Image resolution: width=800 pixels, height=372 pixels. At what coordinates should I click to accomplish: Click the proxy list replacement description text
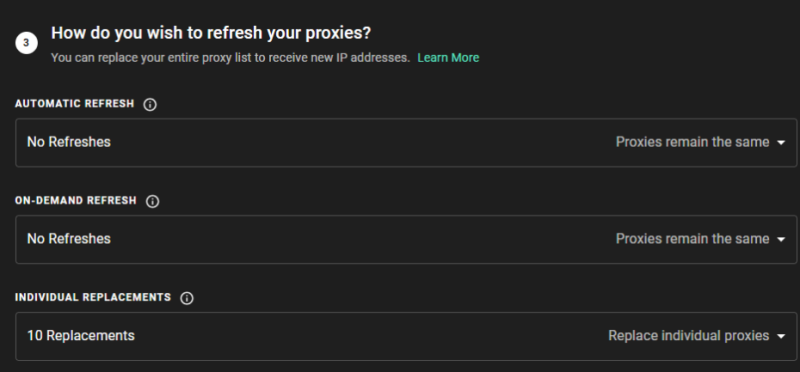231,58
